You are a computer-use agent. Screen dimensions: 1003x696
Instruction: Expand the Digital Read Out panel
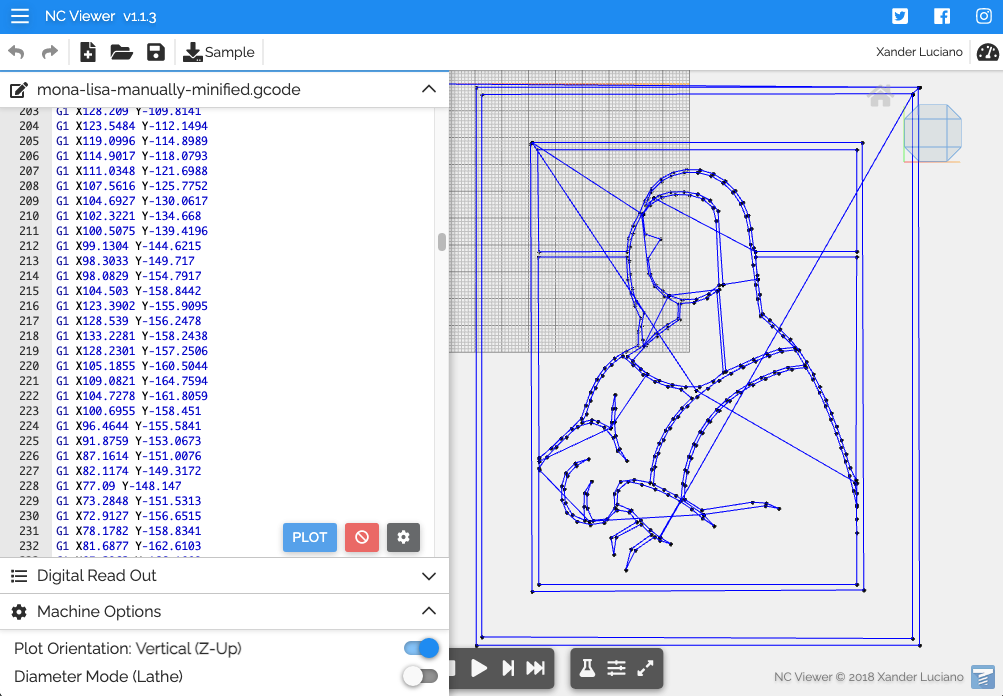tap(429, 576)
